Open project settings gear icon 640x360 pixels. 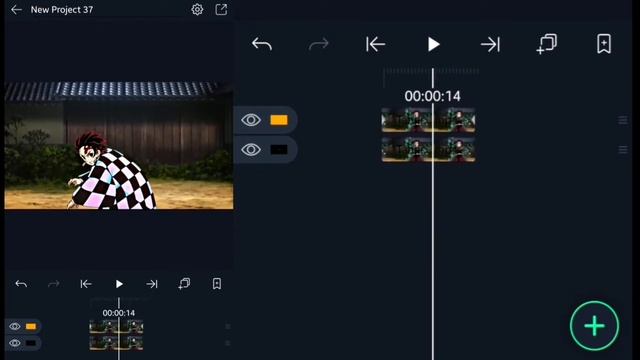[197, 9]
